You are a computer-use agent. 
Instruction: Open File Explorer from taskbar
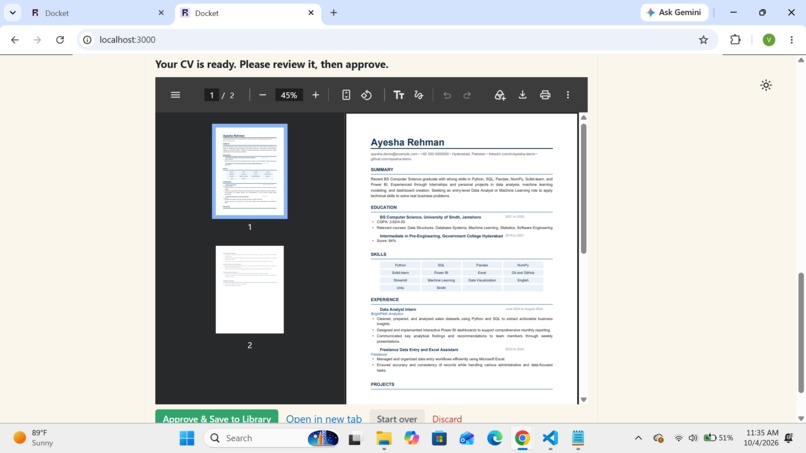coord(383,438)
